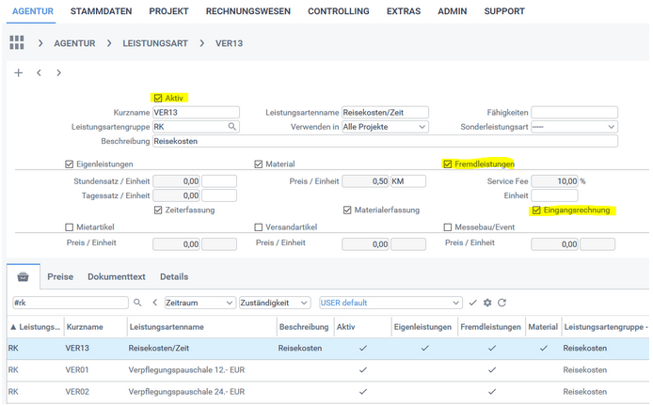This screenshot has width=653, height=406.
Task: Toggle the Fremdleistungen checkbox
Action: [447, 163]
